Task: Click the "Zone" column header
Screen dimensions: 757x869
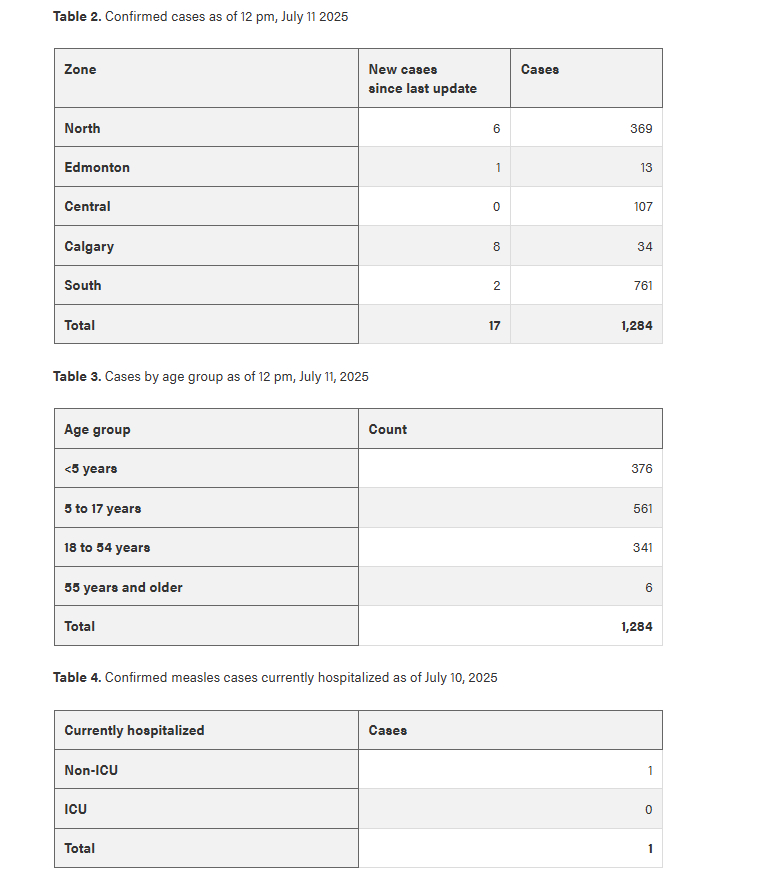Action: tap(80, 70)
